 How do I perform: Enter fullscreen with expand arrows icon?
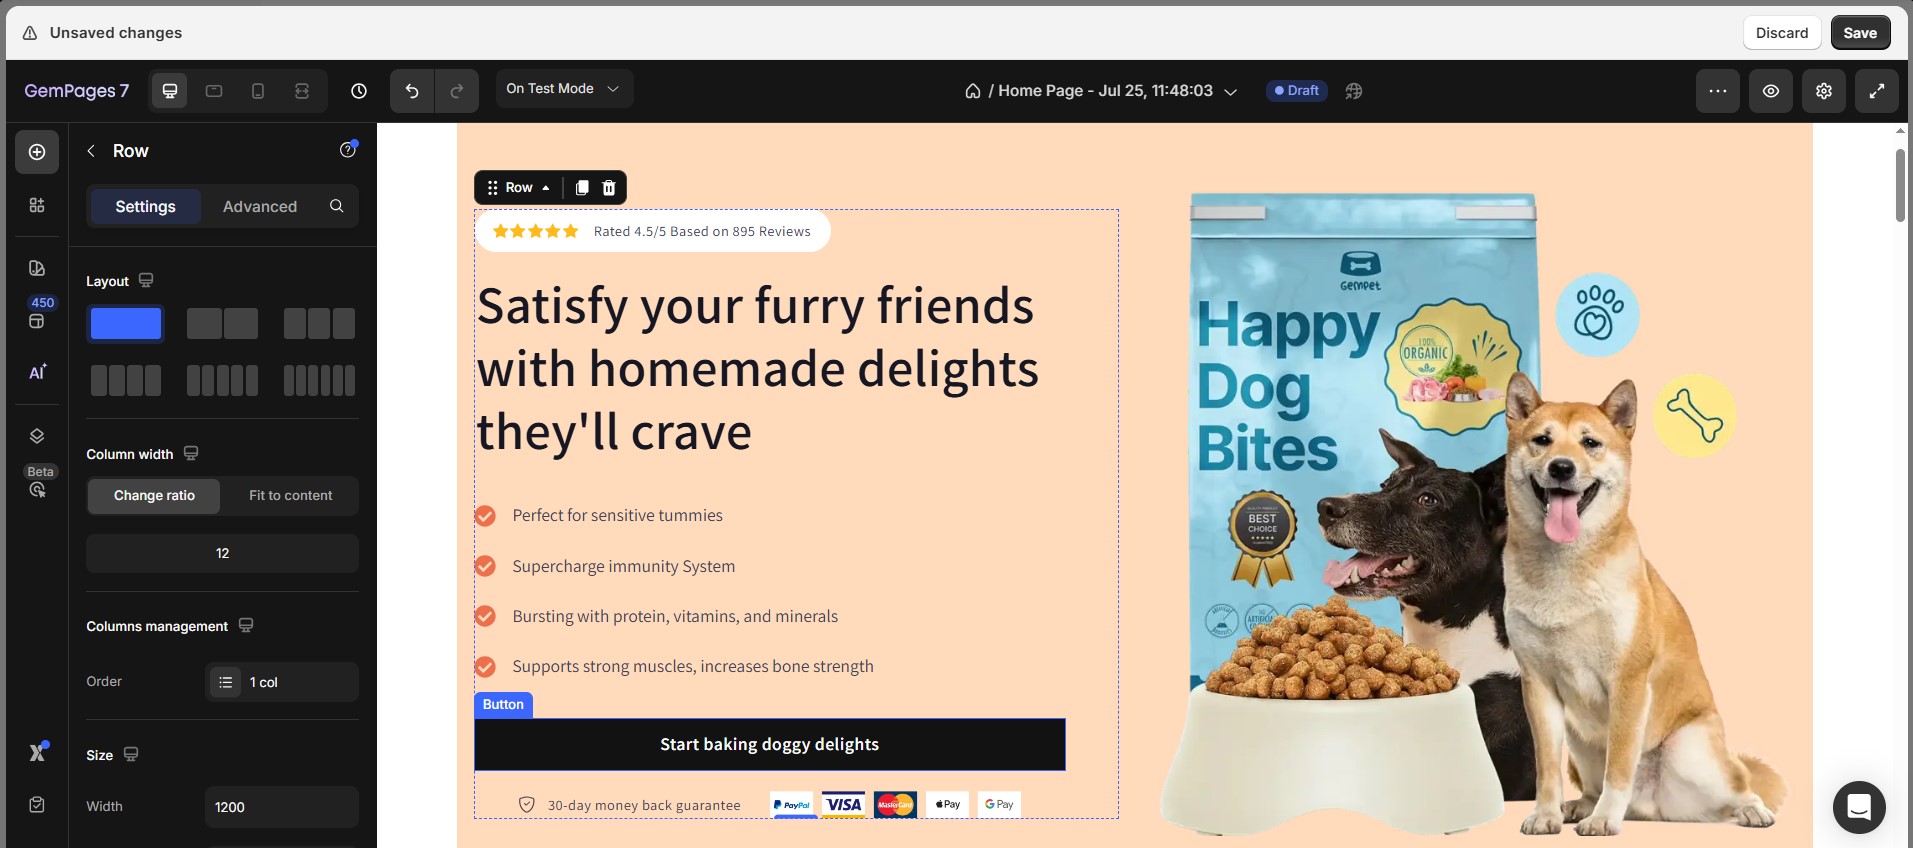tap(1877, 91)
